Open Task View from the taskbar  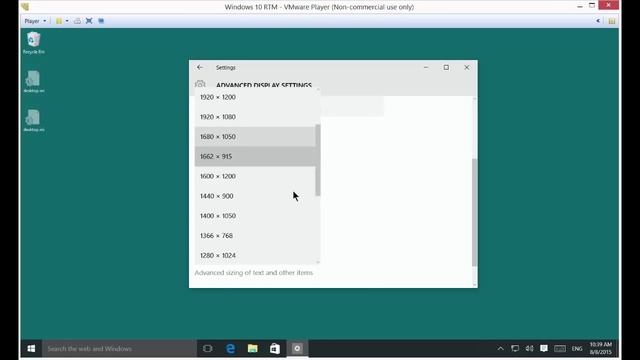pos(207,349)
